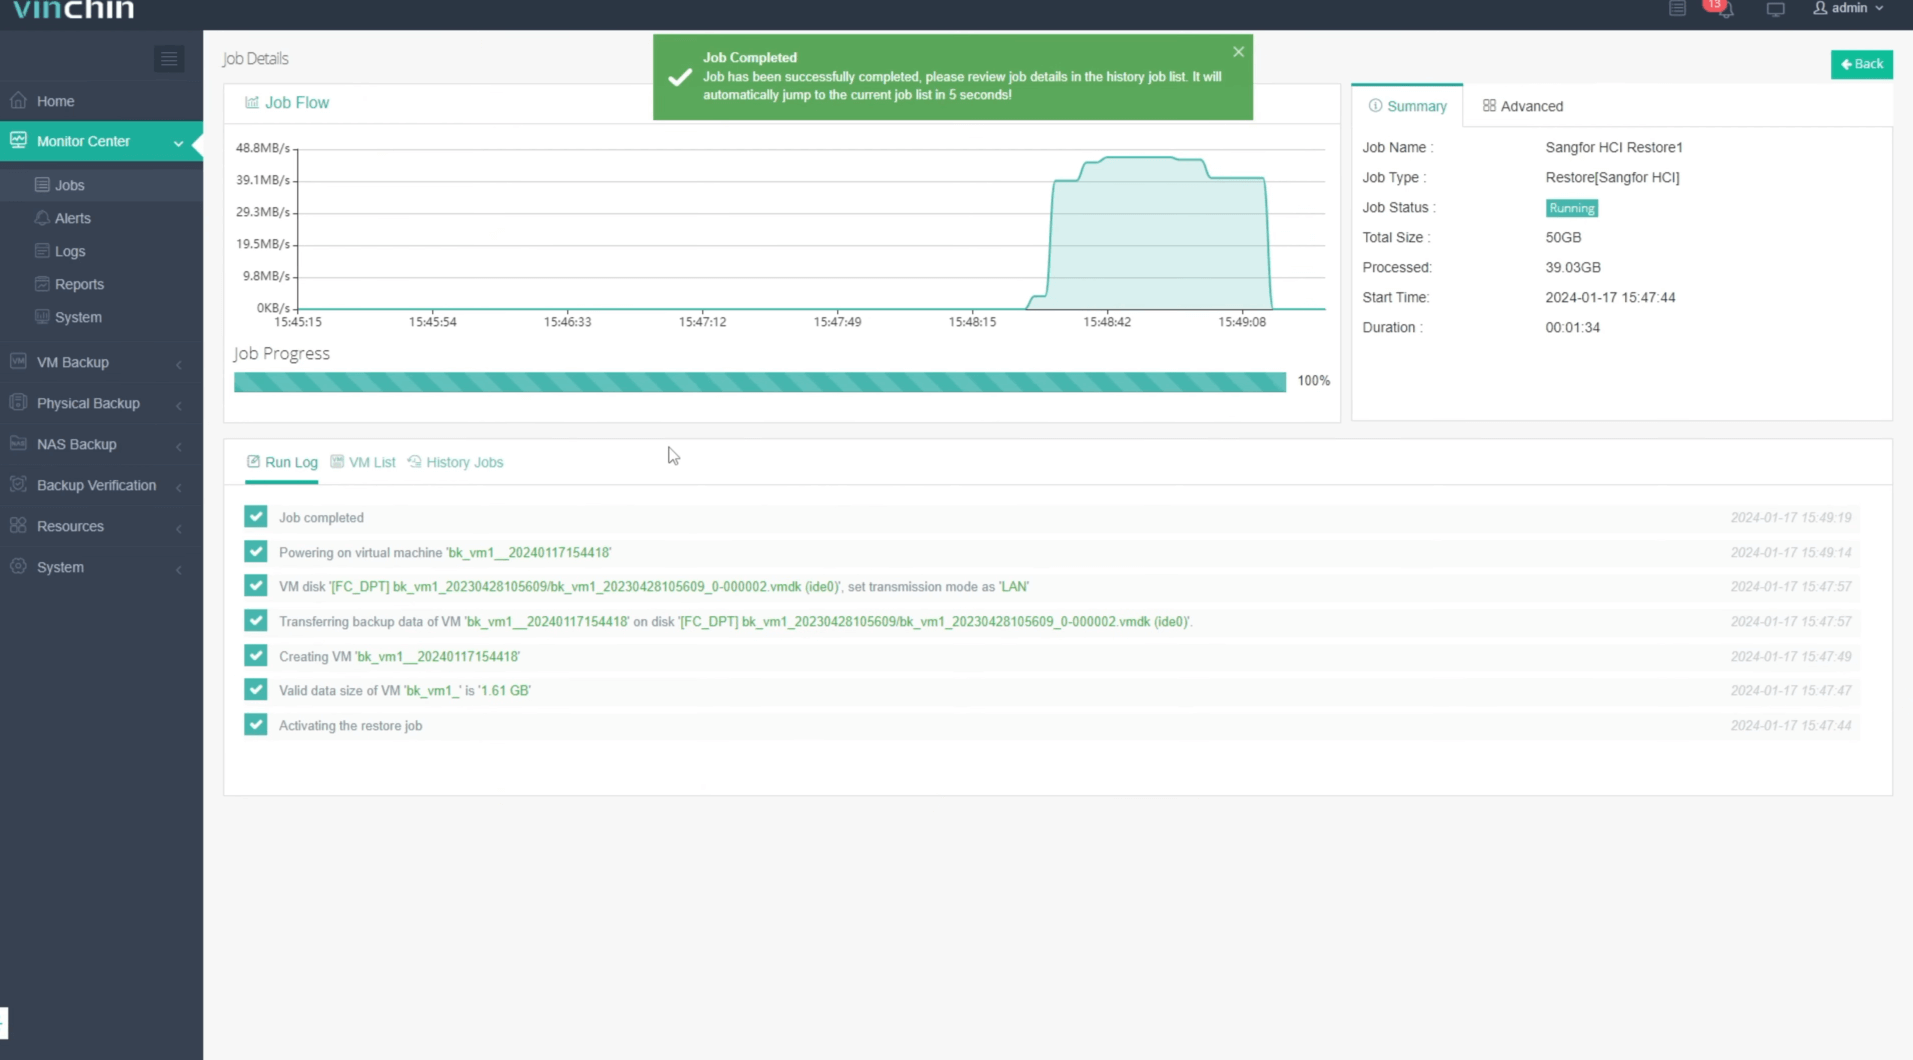Toggle checkbox for 'Powering on virtual machine' entry
Viewport: 1913px width, 1060px height.
[256, 552]
